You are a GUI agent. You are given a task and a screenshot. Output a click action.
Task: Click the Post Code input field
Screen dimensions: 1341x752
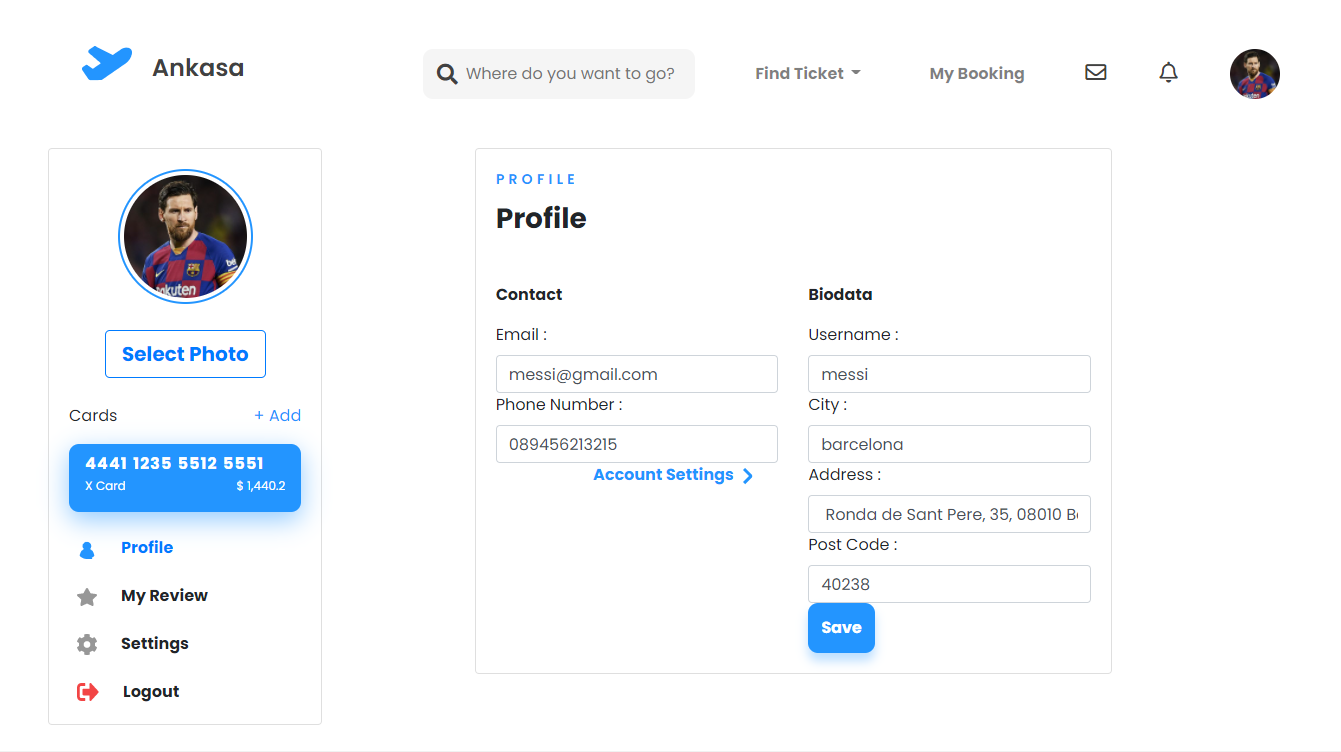point(949,584)
